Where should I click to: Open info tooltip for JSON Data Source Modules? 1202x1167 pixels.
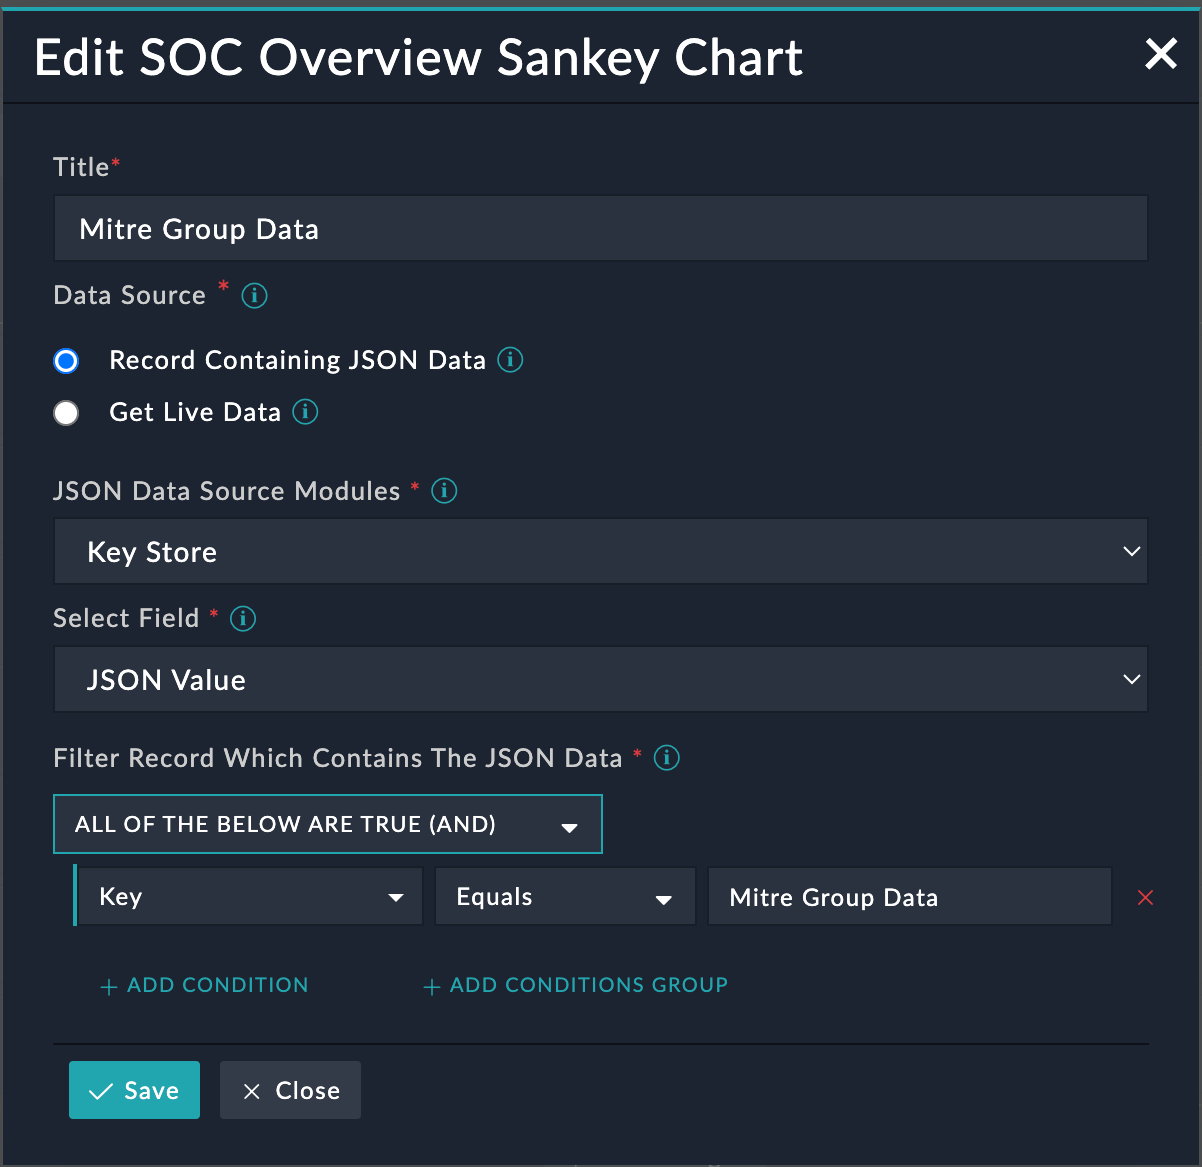(444, 491)
